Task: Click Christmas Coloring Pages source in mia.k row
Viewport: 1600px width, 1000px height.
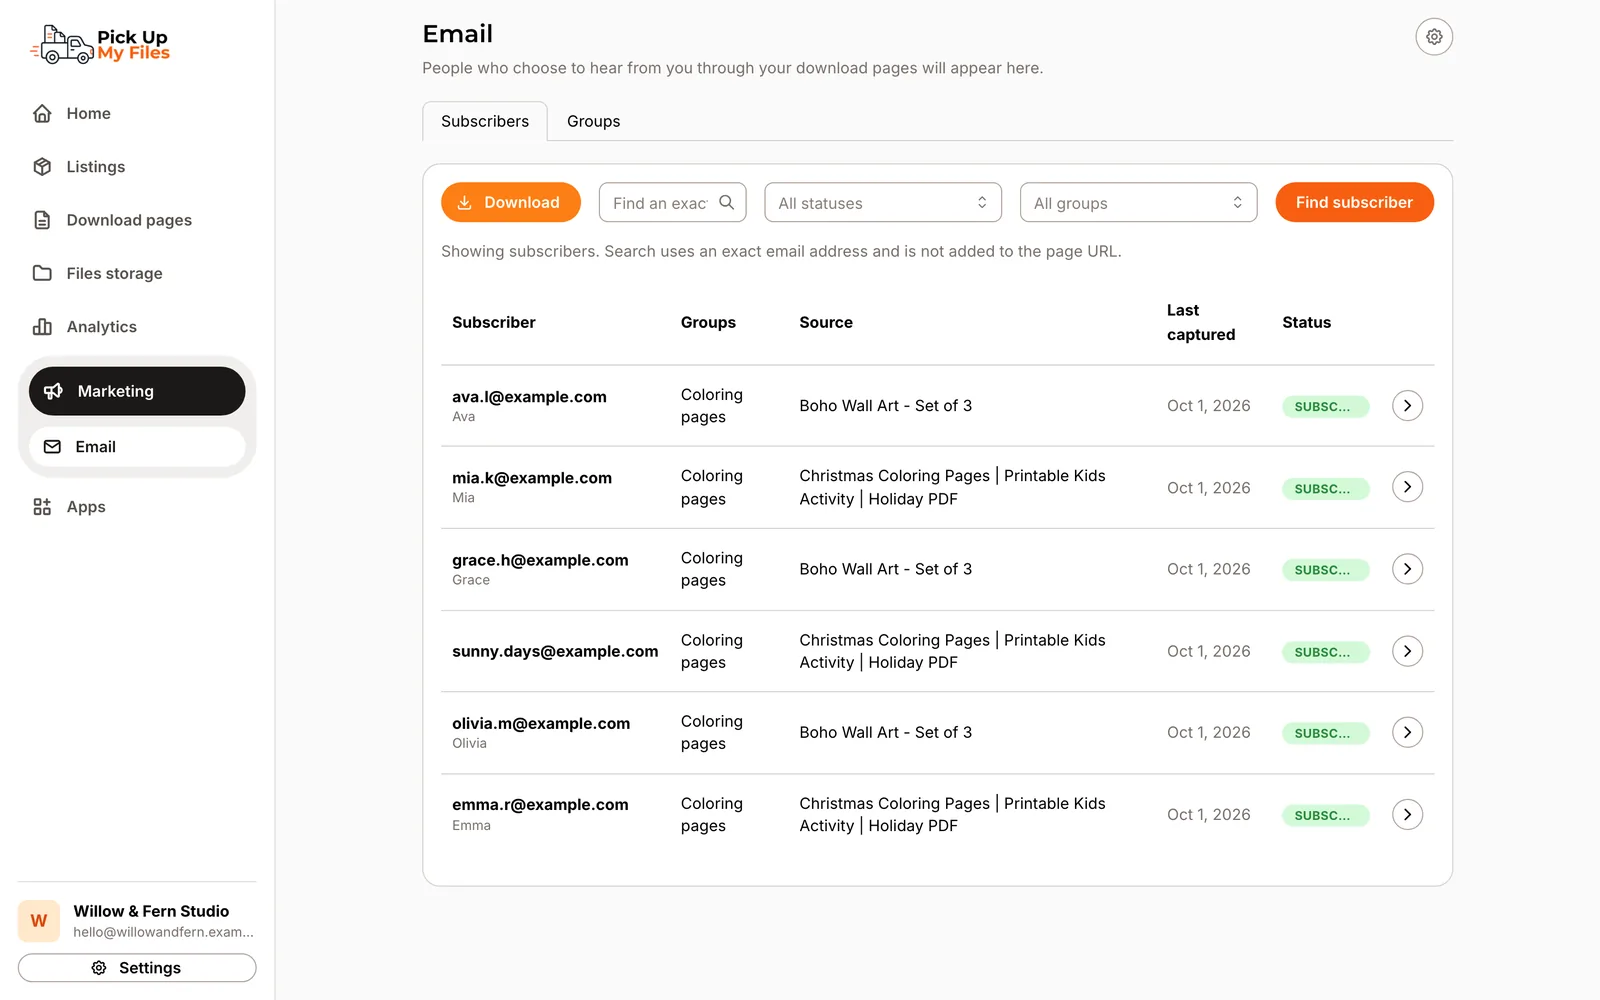Action: 952,487
